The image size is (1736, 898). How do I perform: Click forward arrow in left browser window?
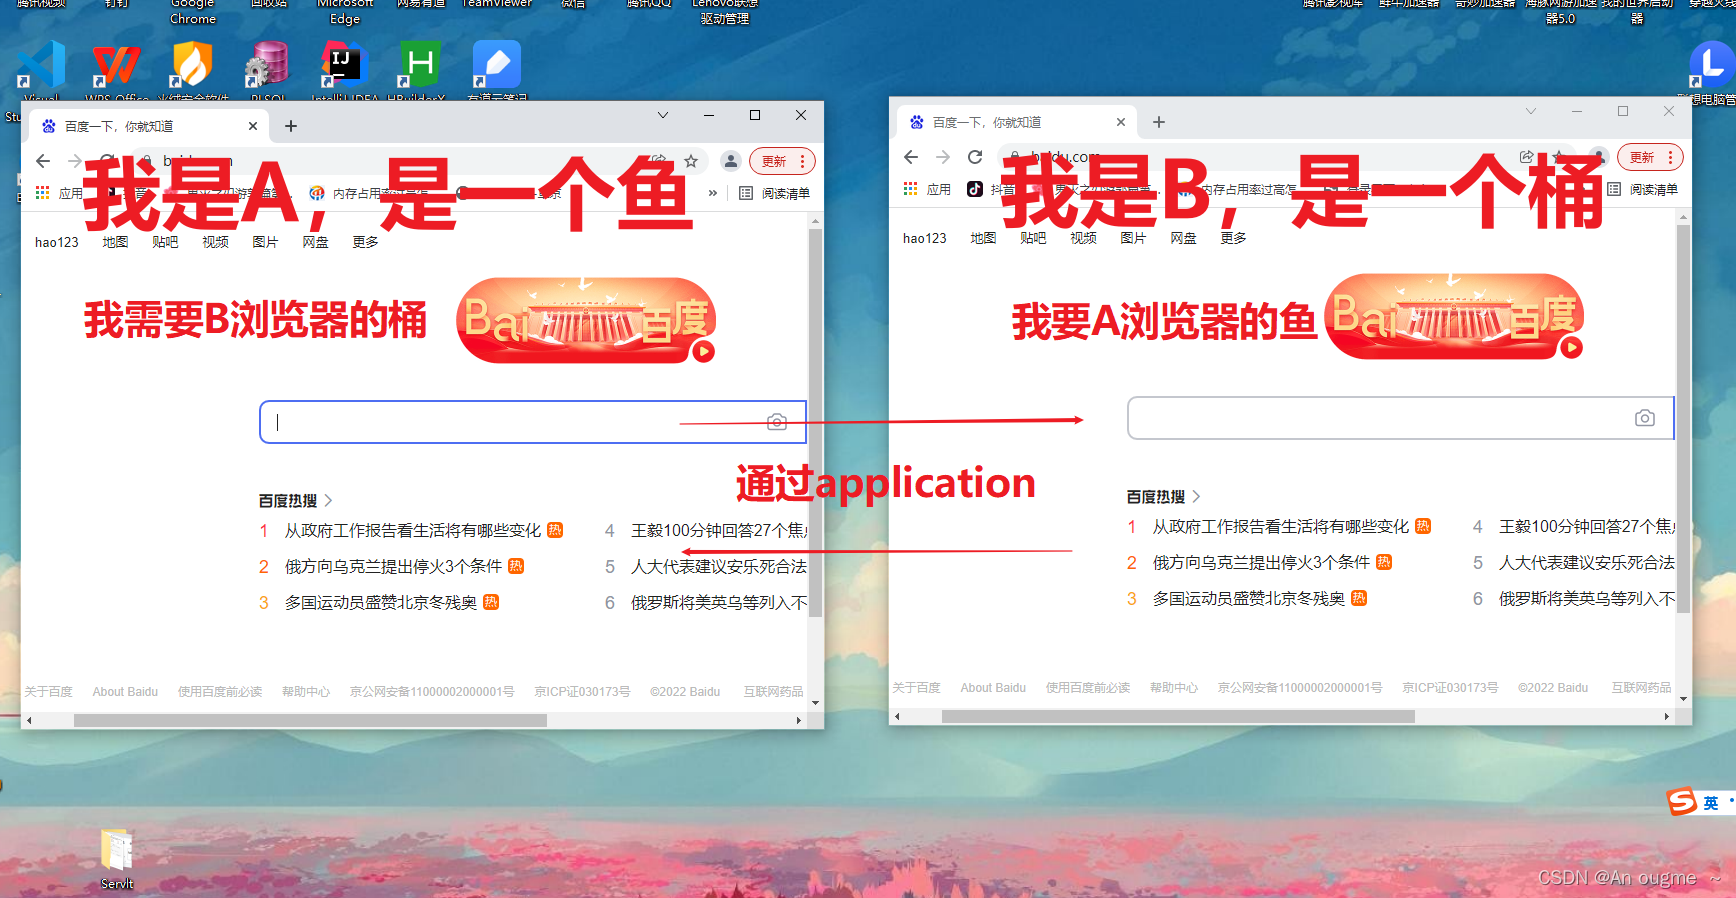(75, 161)
